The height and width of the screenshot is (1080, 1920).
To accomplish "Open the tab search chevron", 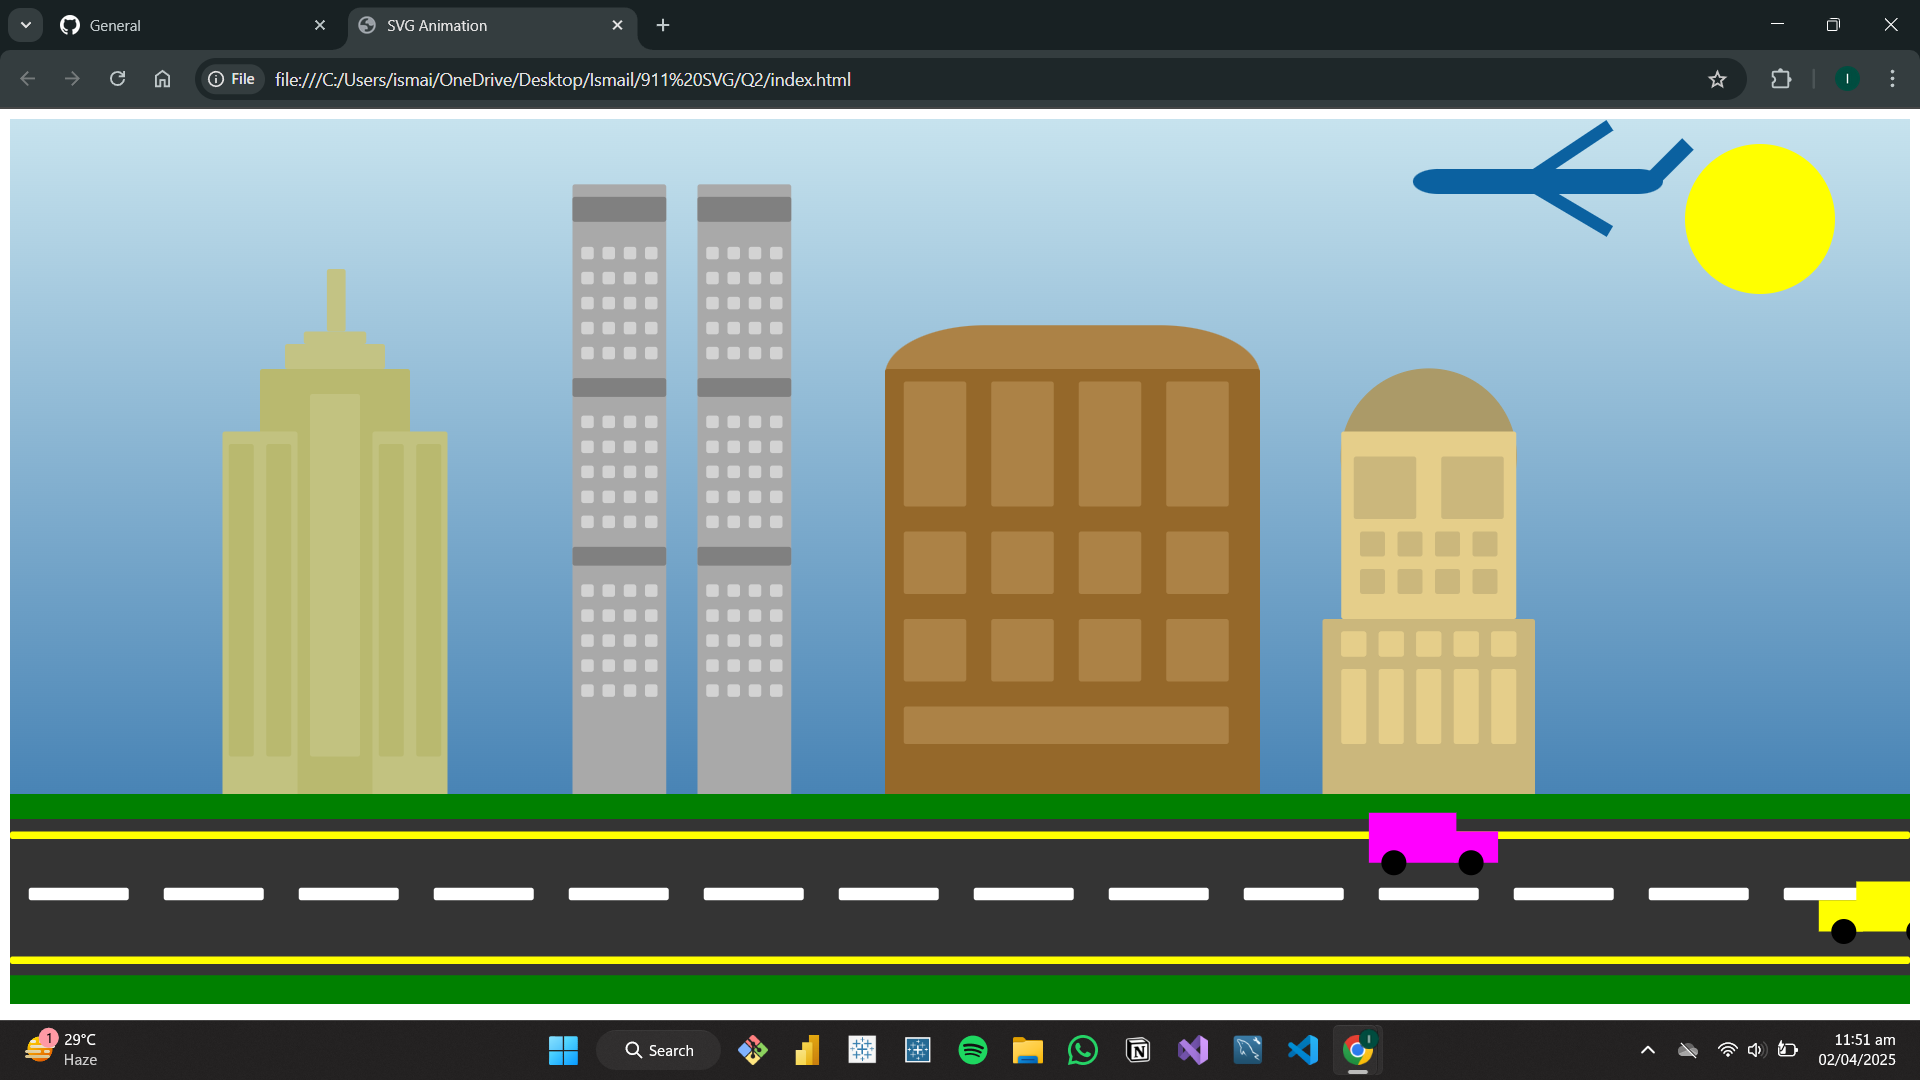I will tap(25, 24).
